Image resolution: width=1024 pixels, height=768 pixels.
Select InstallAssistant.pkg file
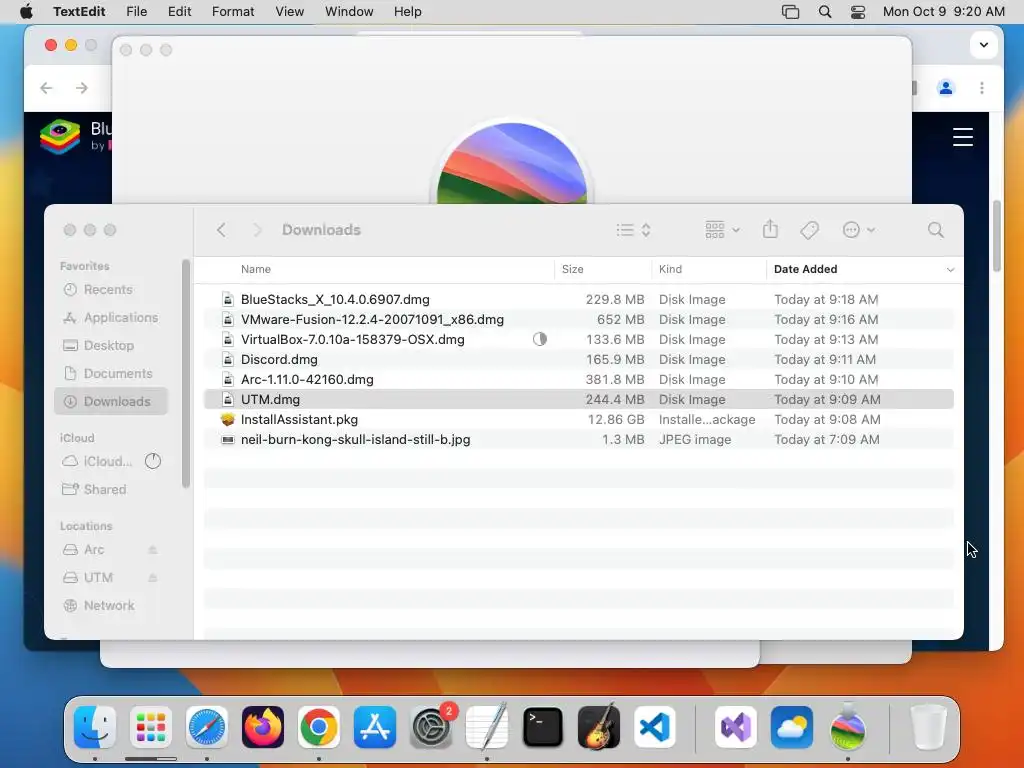[x=579, y=419]
